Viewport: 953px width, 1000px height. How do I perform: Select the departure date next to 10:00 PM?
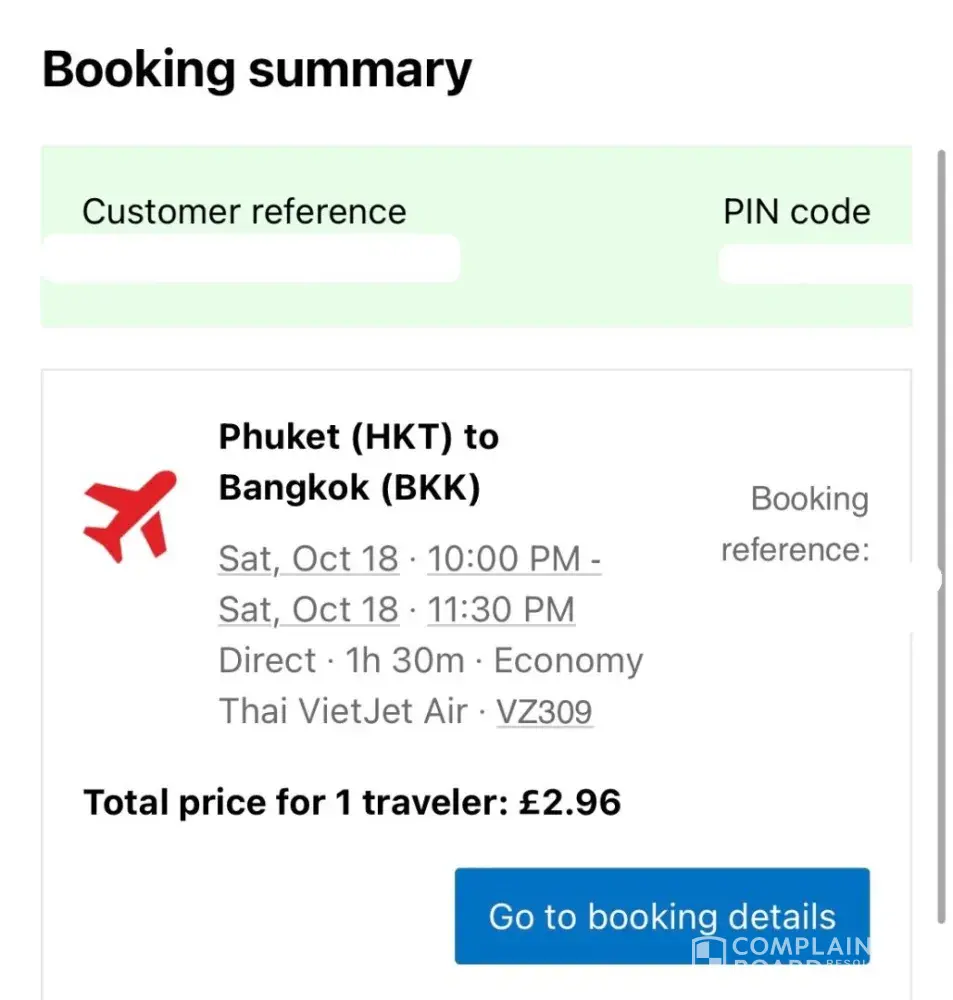[308, 559]
